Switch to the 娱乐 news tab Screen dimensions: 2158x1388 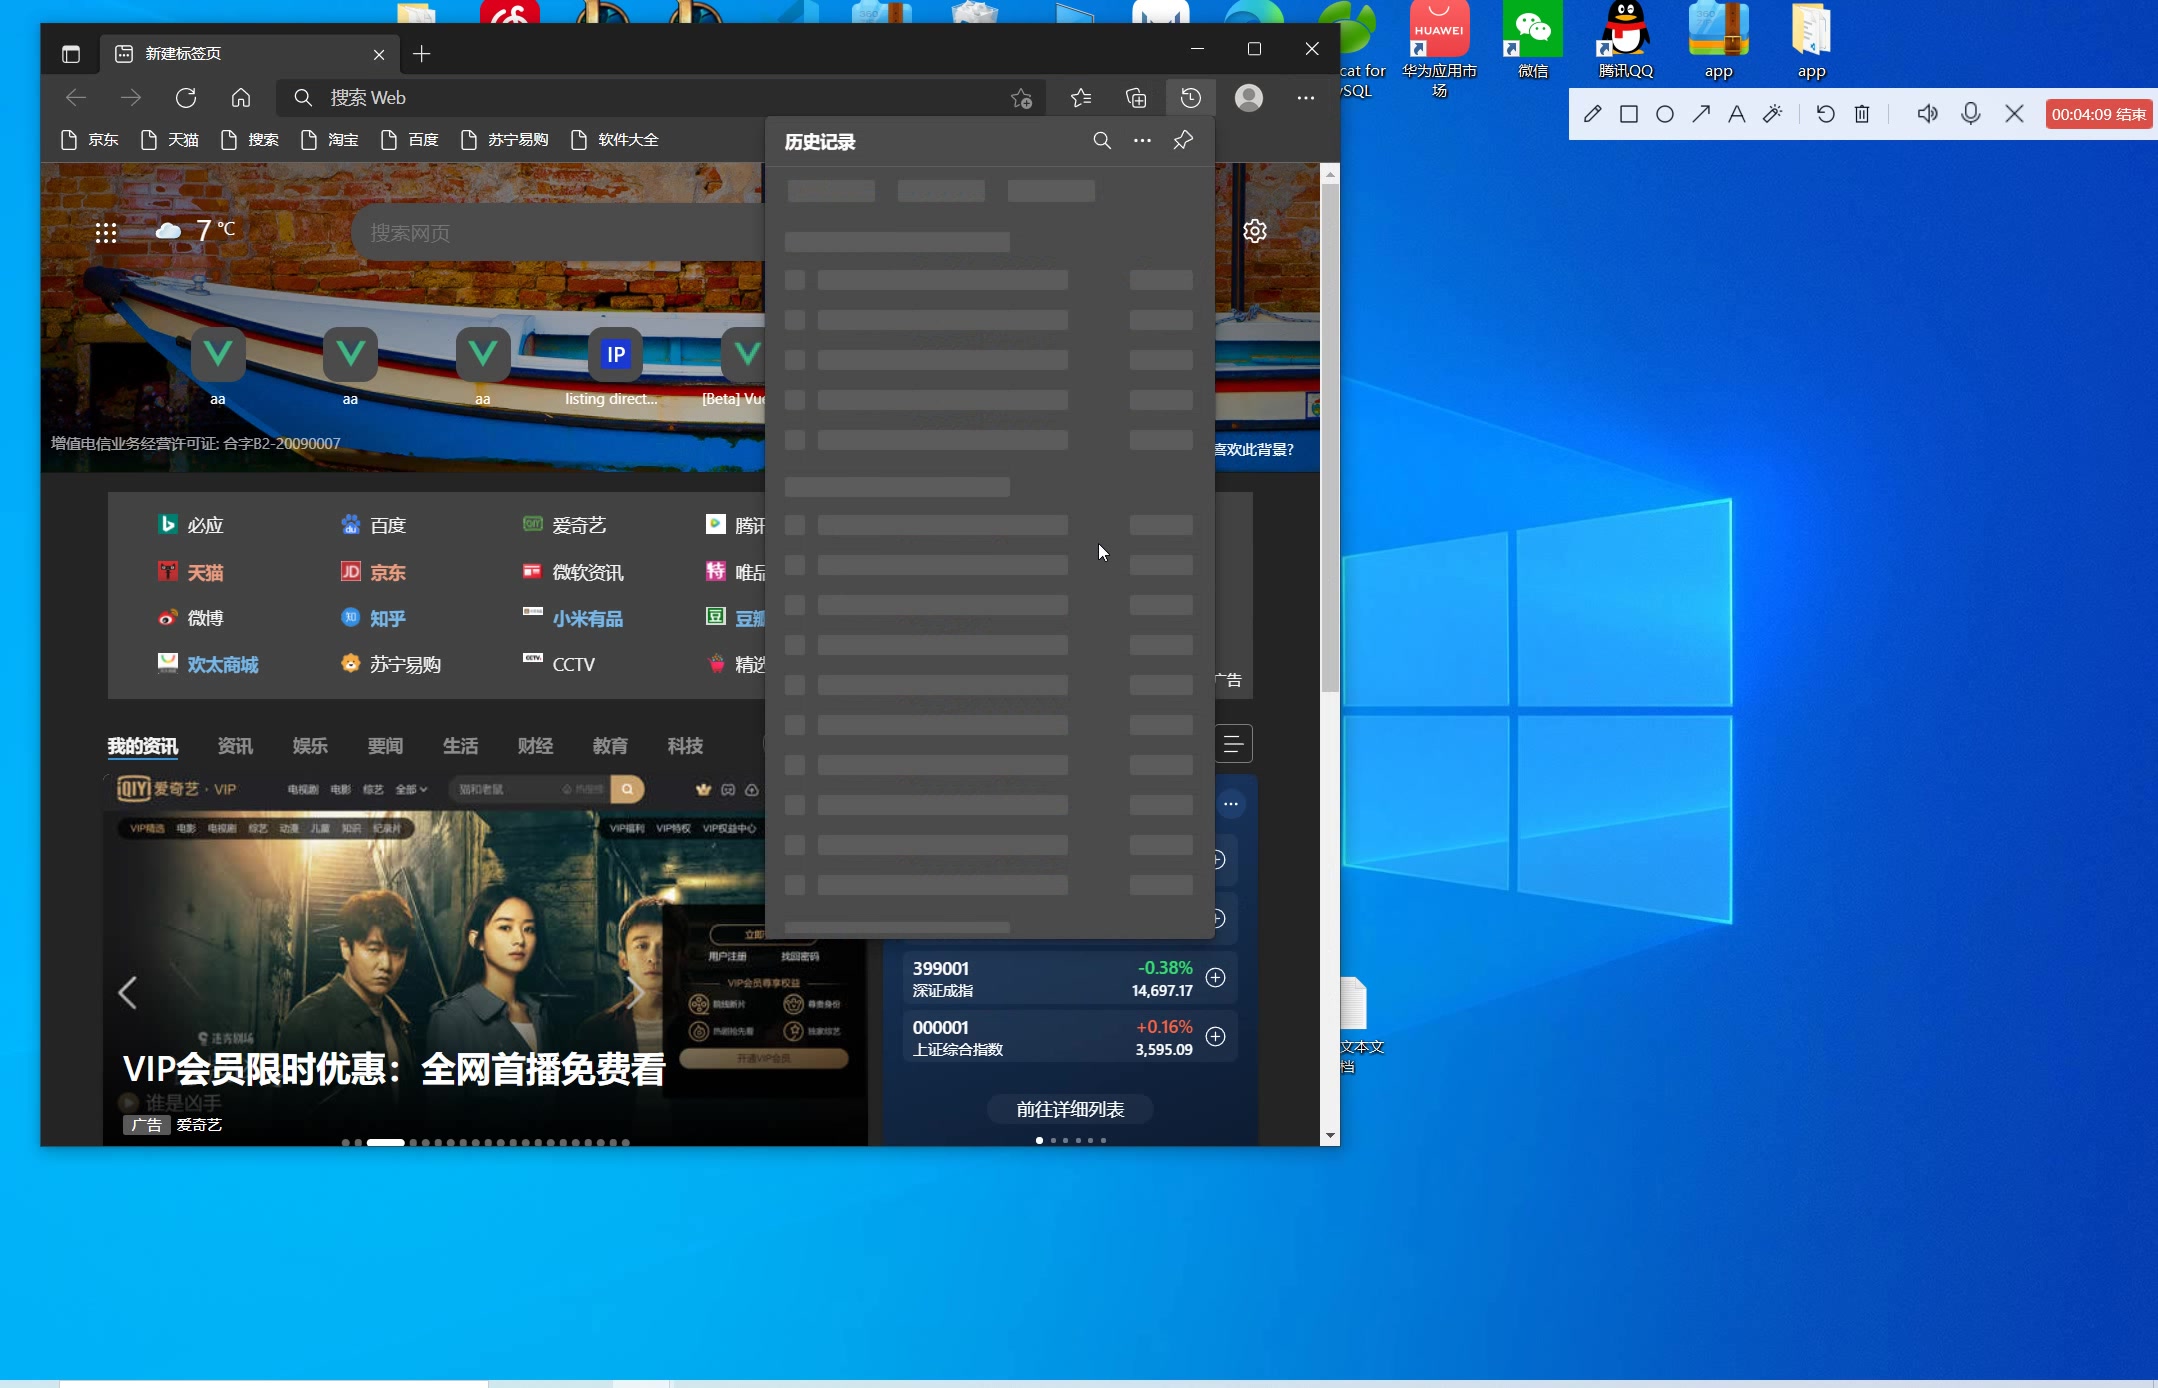pos(310,746)
